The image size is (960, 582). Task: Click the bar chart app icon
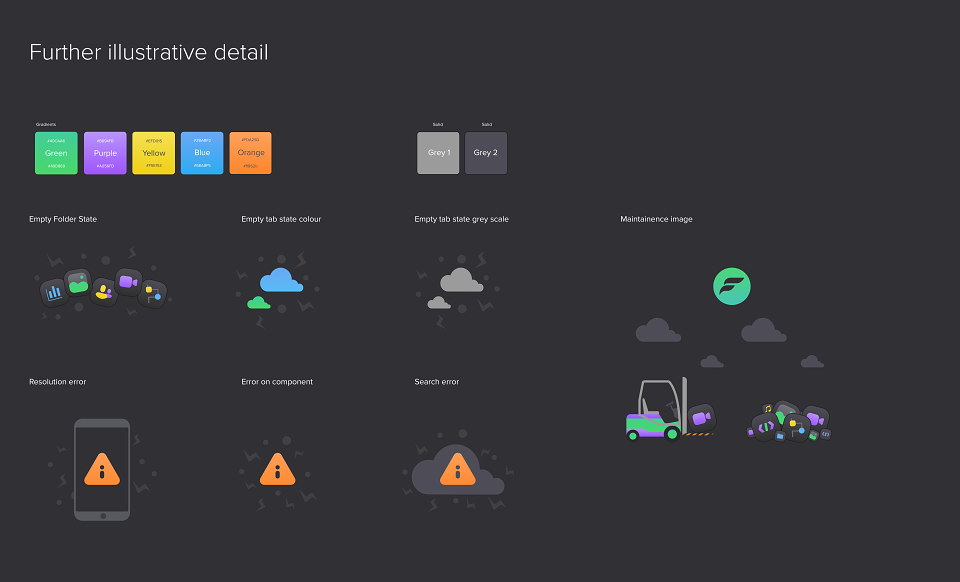coord(54,292)
